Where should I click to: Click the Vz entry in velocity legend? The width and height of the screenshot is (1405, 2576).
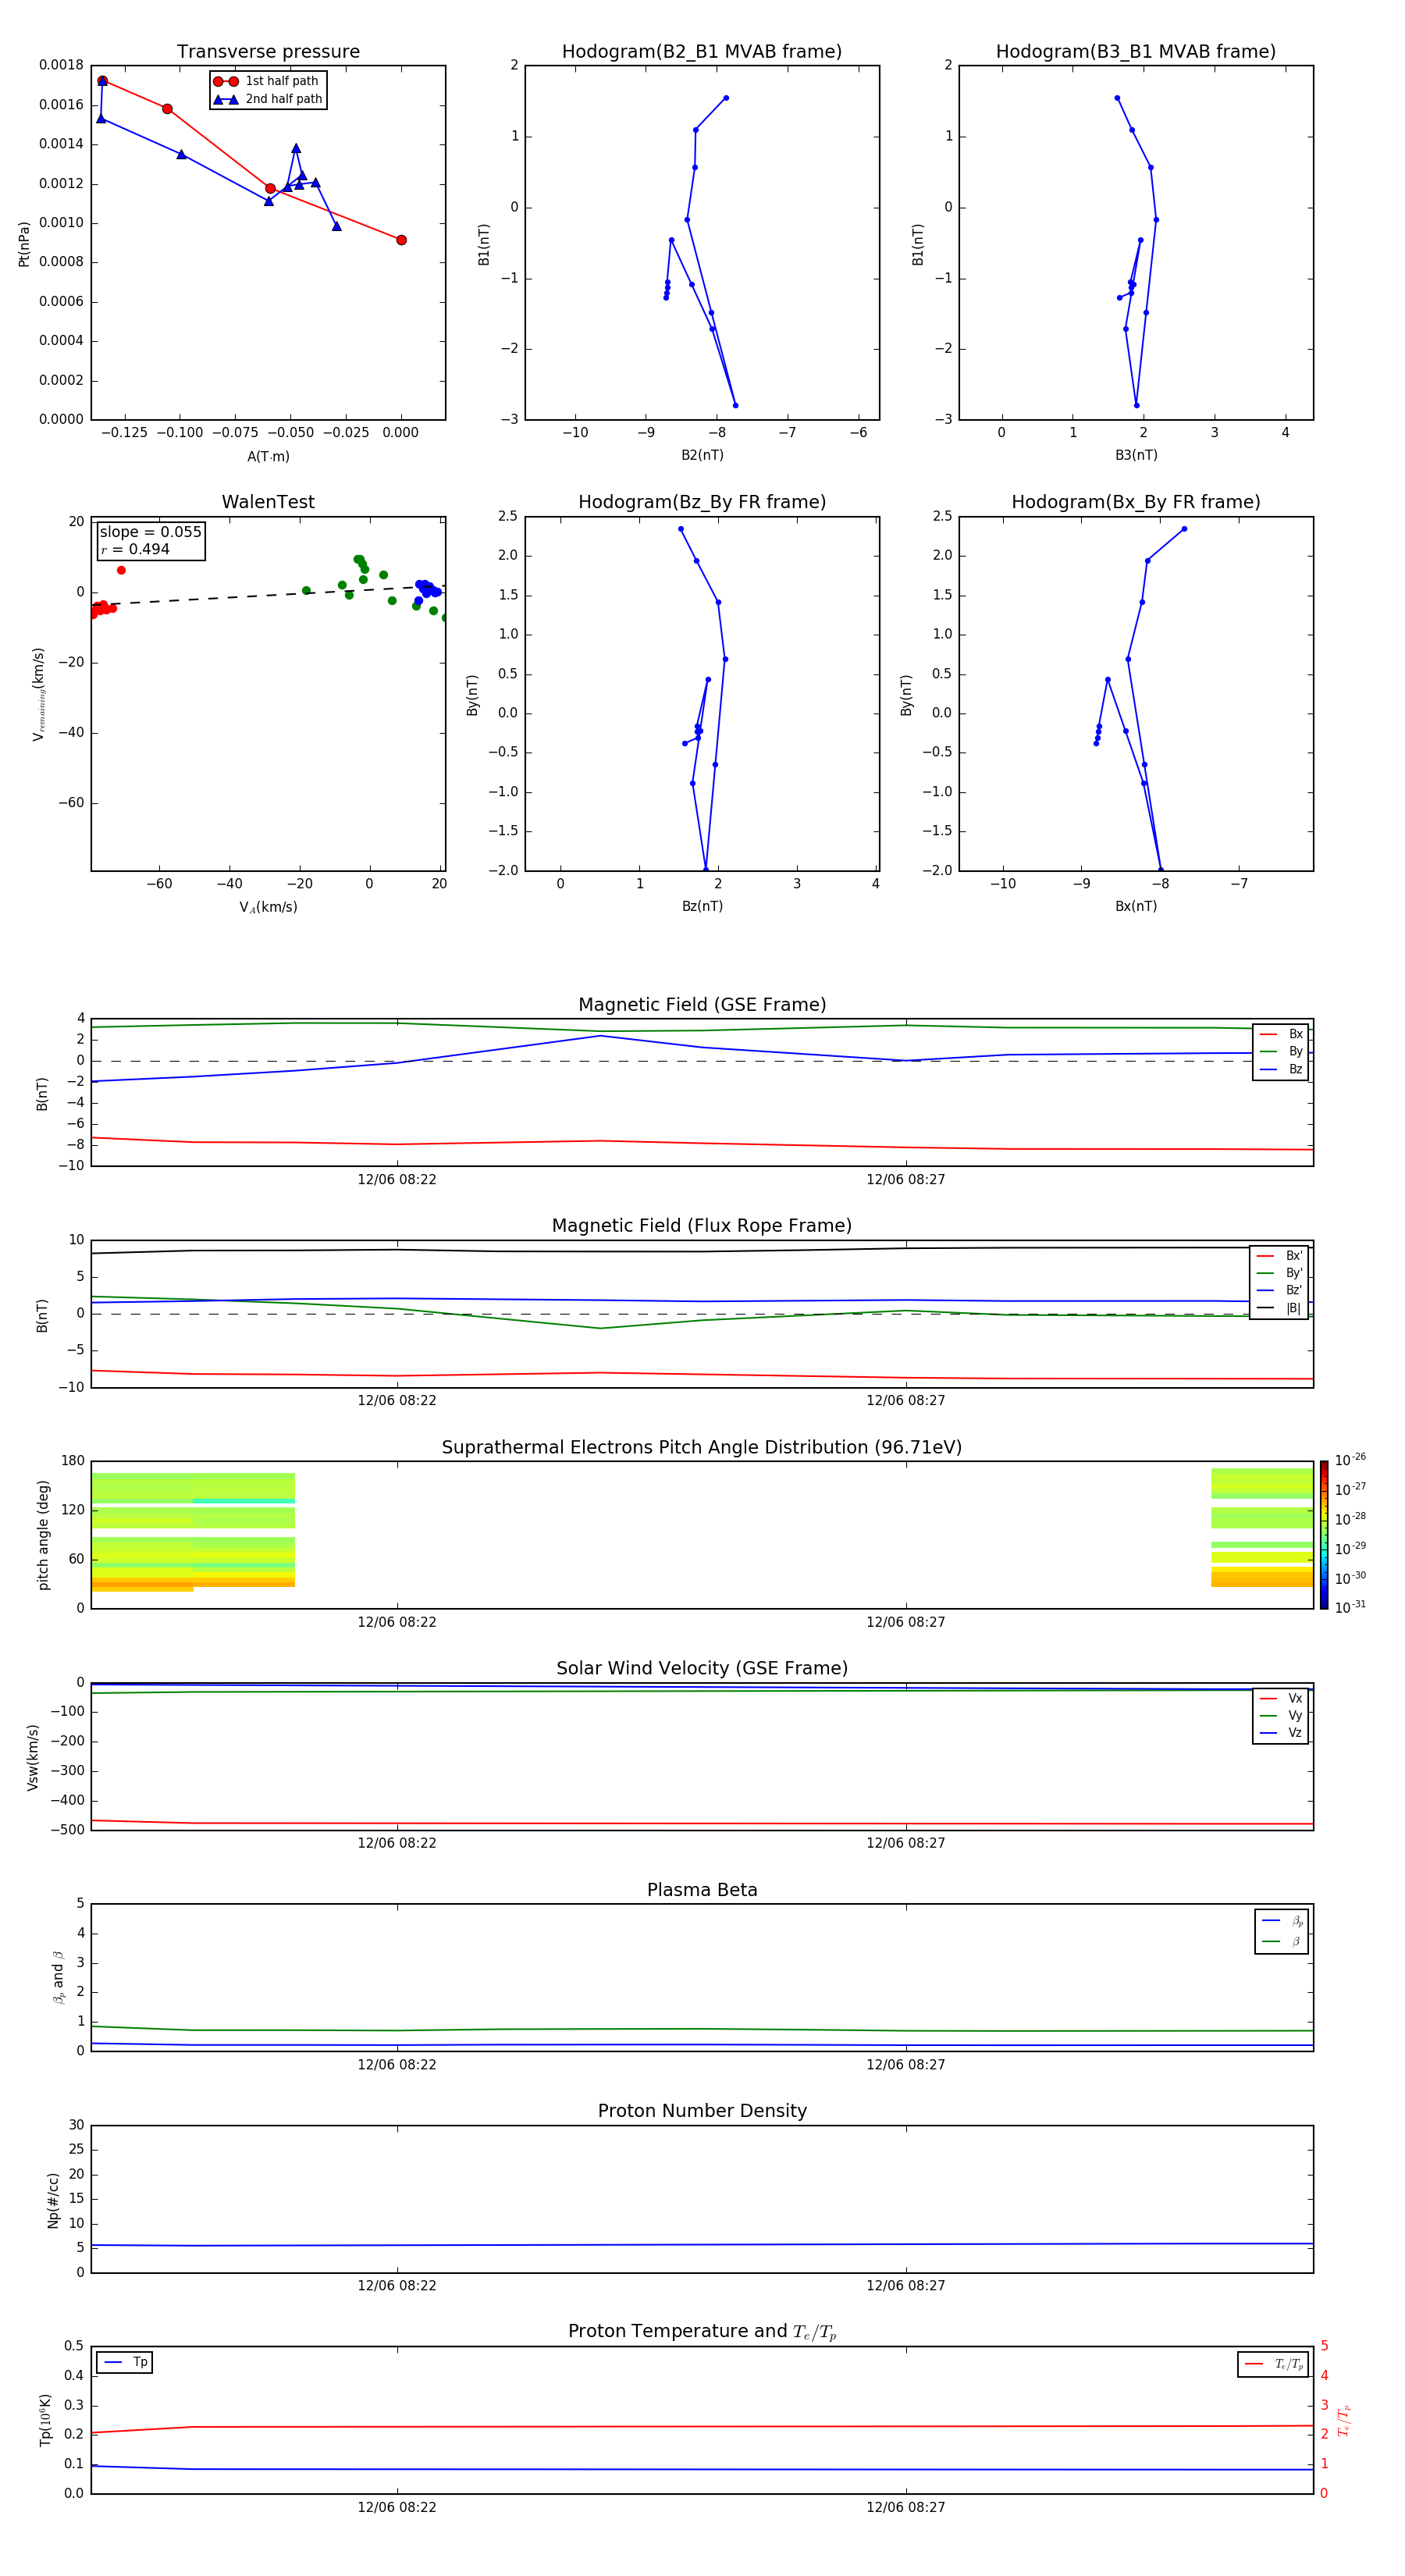pos(1281,1733)
